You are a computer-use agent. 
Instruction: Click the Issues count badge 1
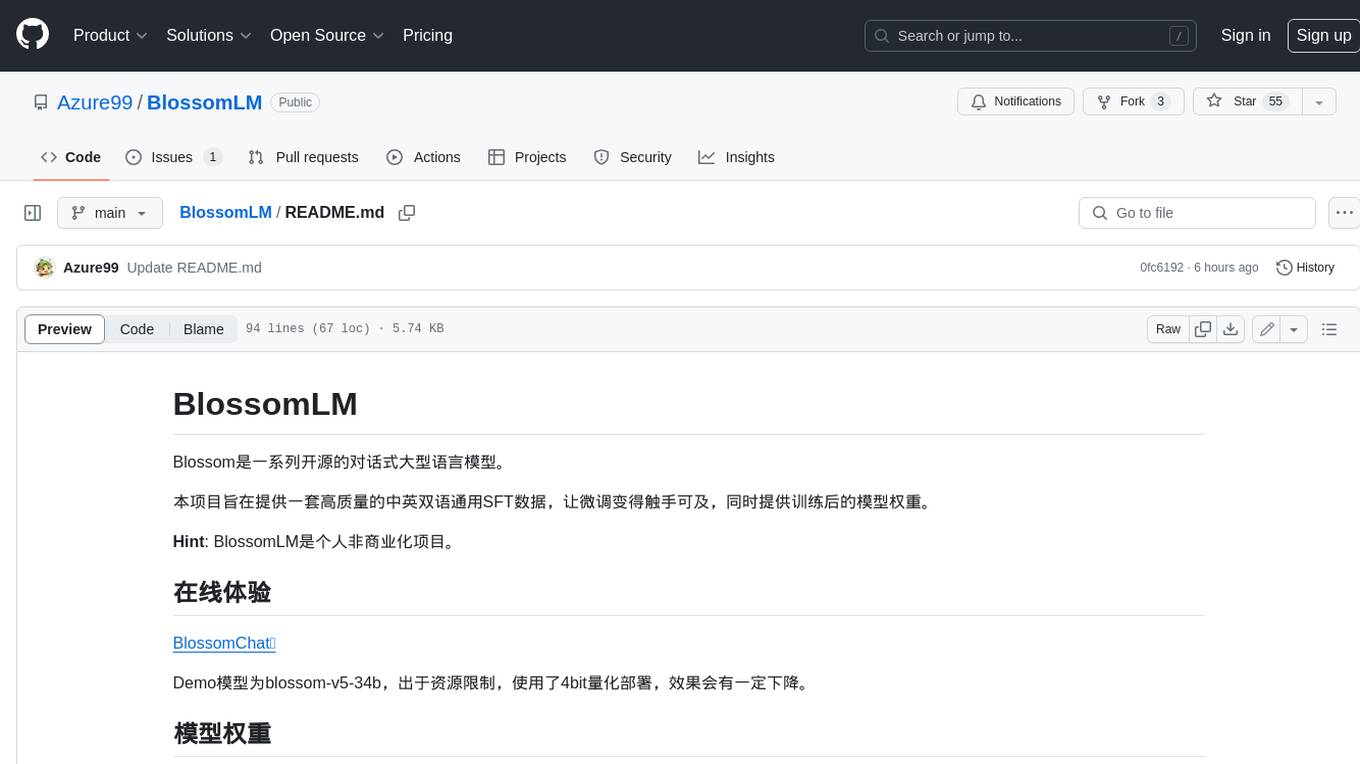coord(212,157)
